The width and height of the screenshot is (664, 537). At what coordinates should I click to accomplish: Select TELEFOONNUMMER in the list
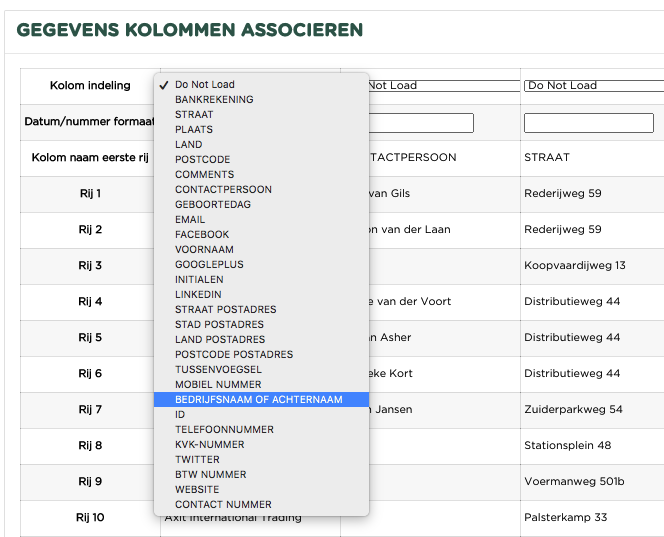(x=224, y=430)
